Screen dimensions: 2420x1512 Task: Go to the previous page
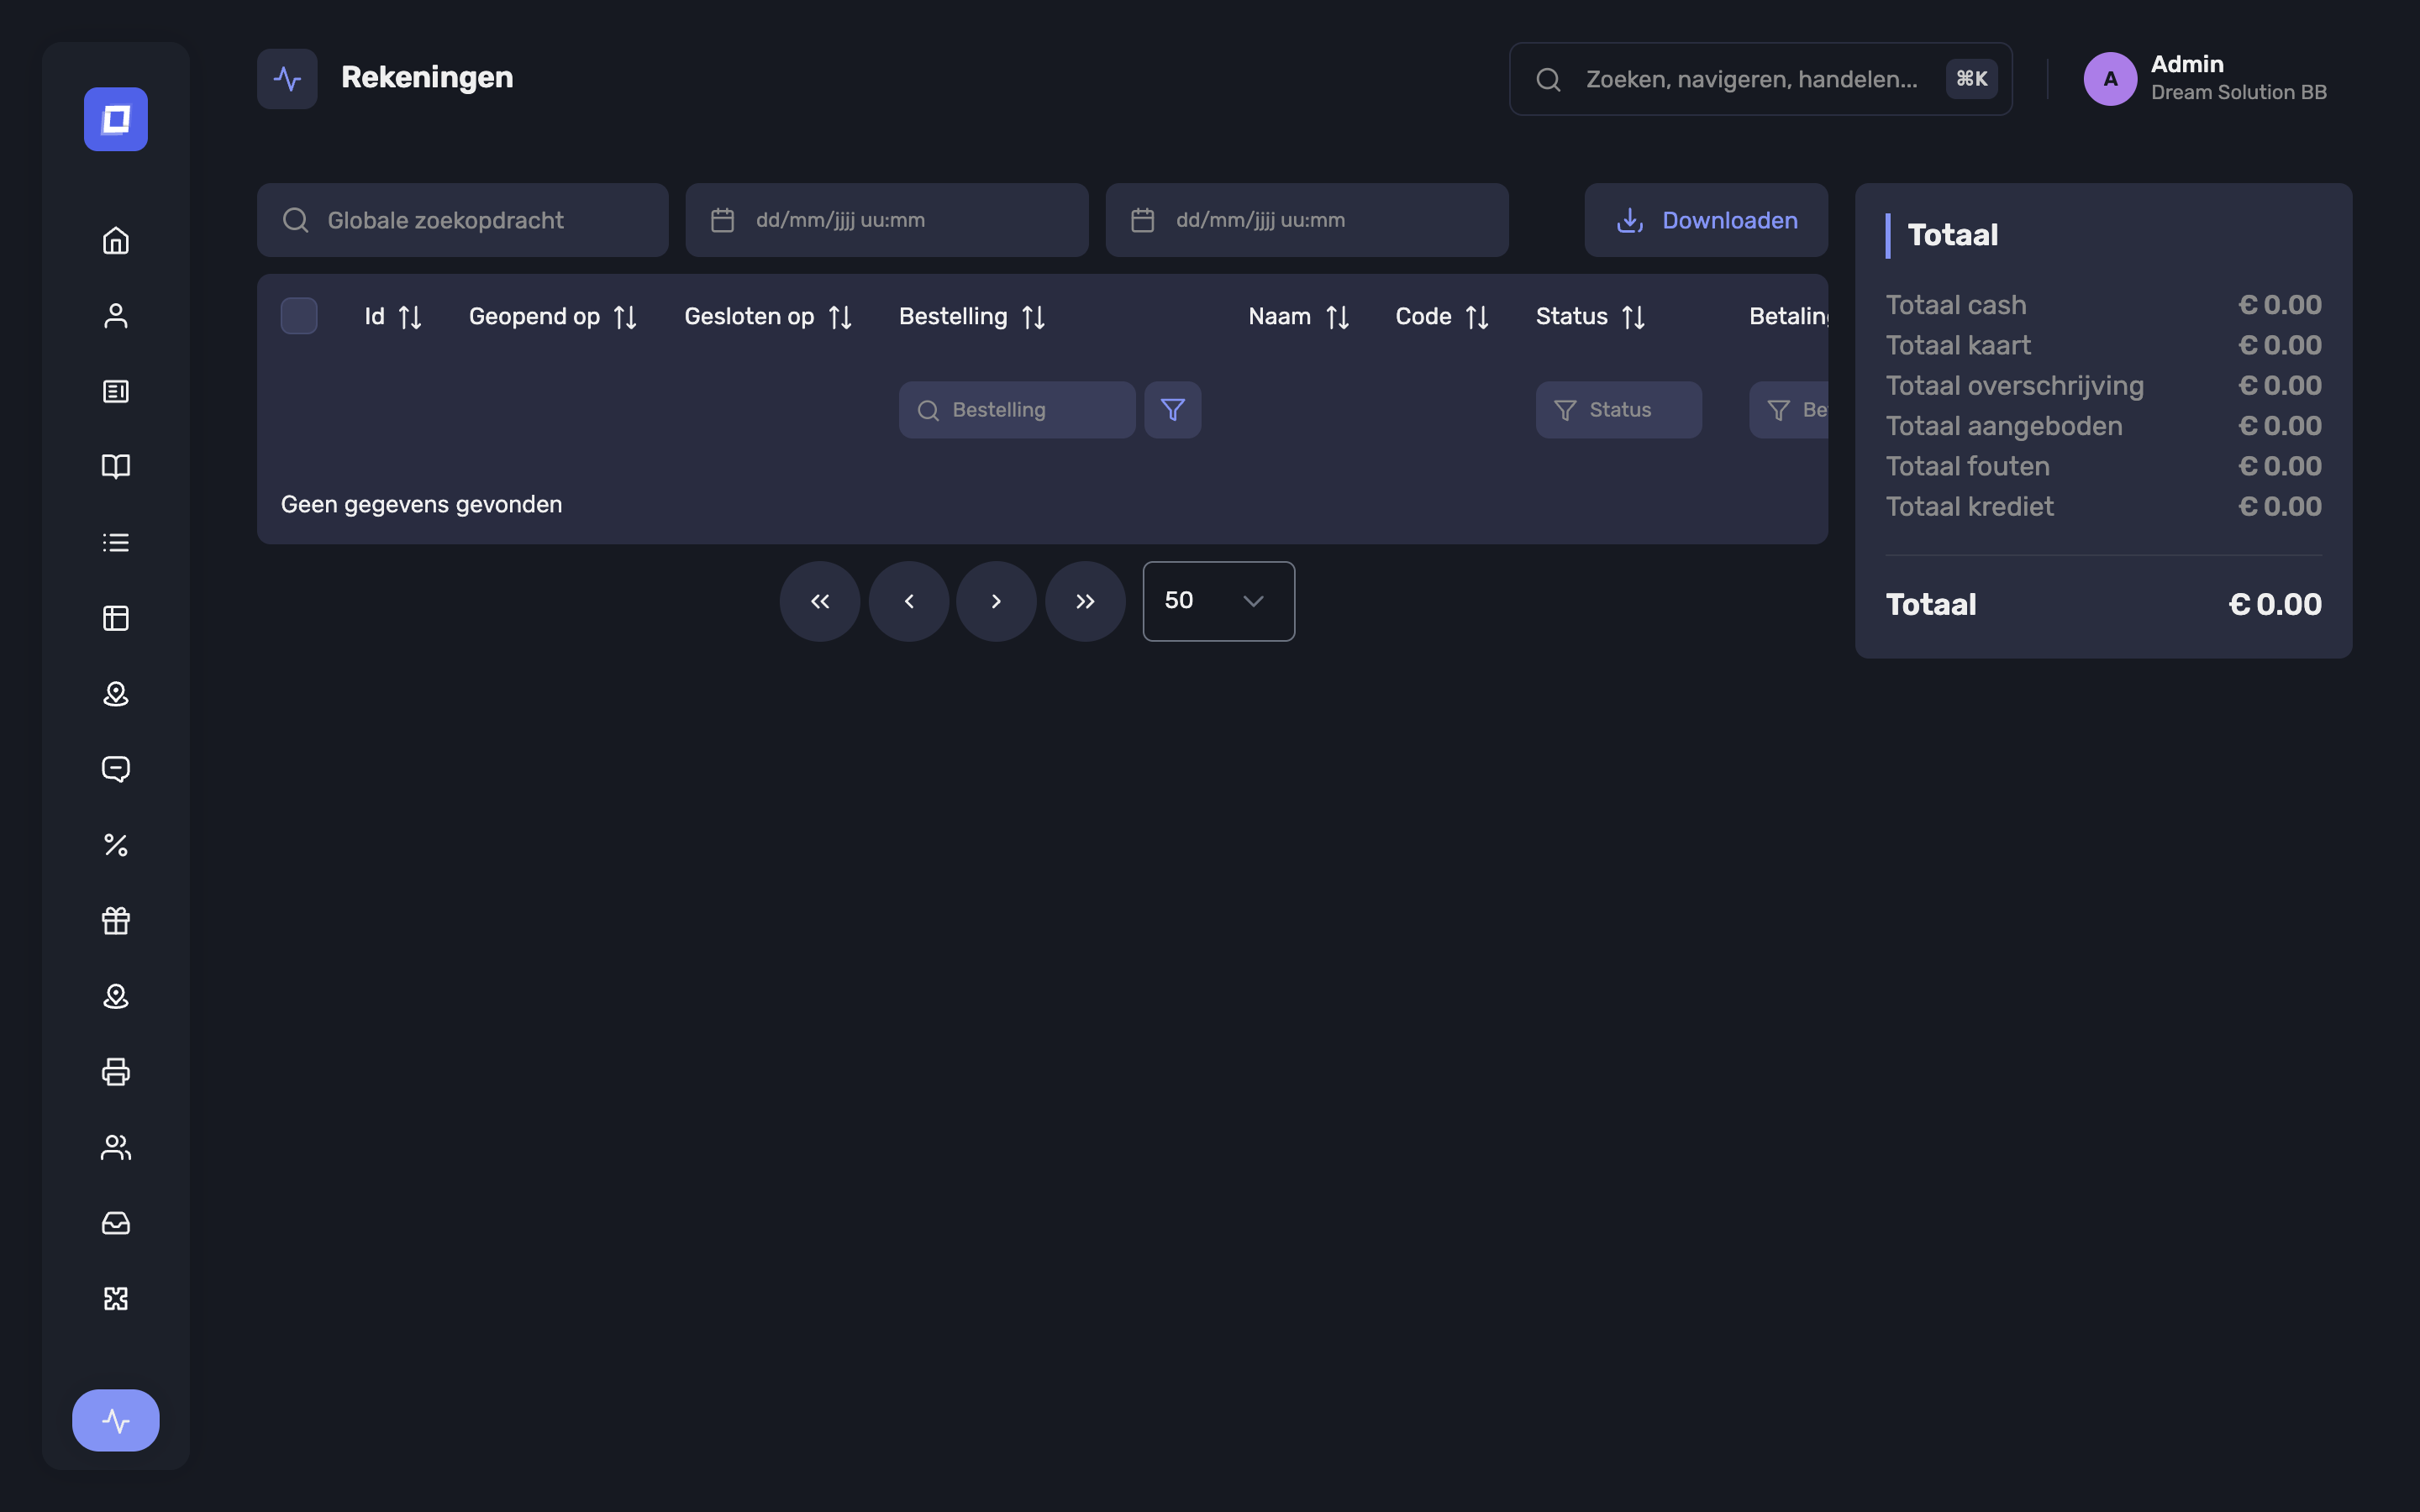(x=909, y=601)
